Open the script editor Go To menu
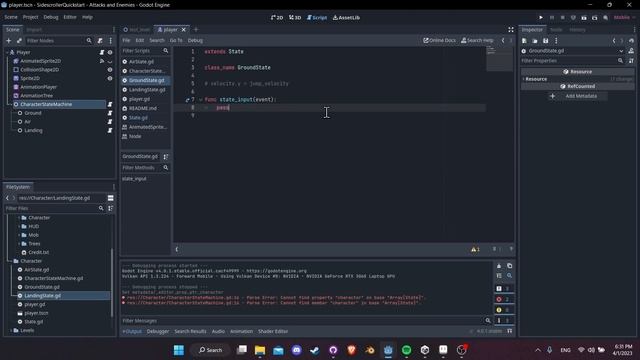This screenshot has width=640, height=360. 176,40
